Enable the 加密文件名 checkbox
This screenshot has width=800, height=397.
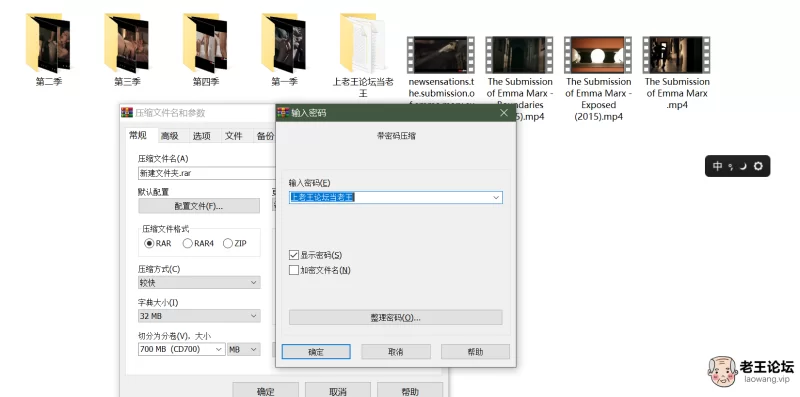point(294,270)
